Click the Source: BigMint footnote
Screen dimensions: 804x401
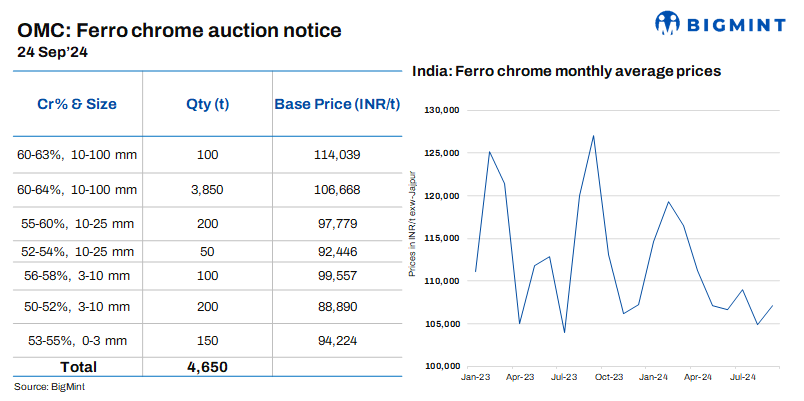(x=45, y=386)
